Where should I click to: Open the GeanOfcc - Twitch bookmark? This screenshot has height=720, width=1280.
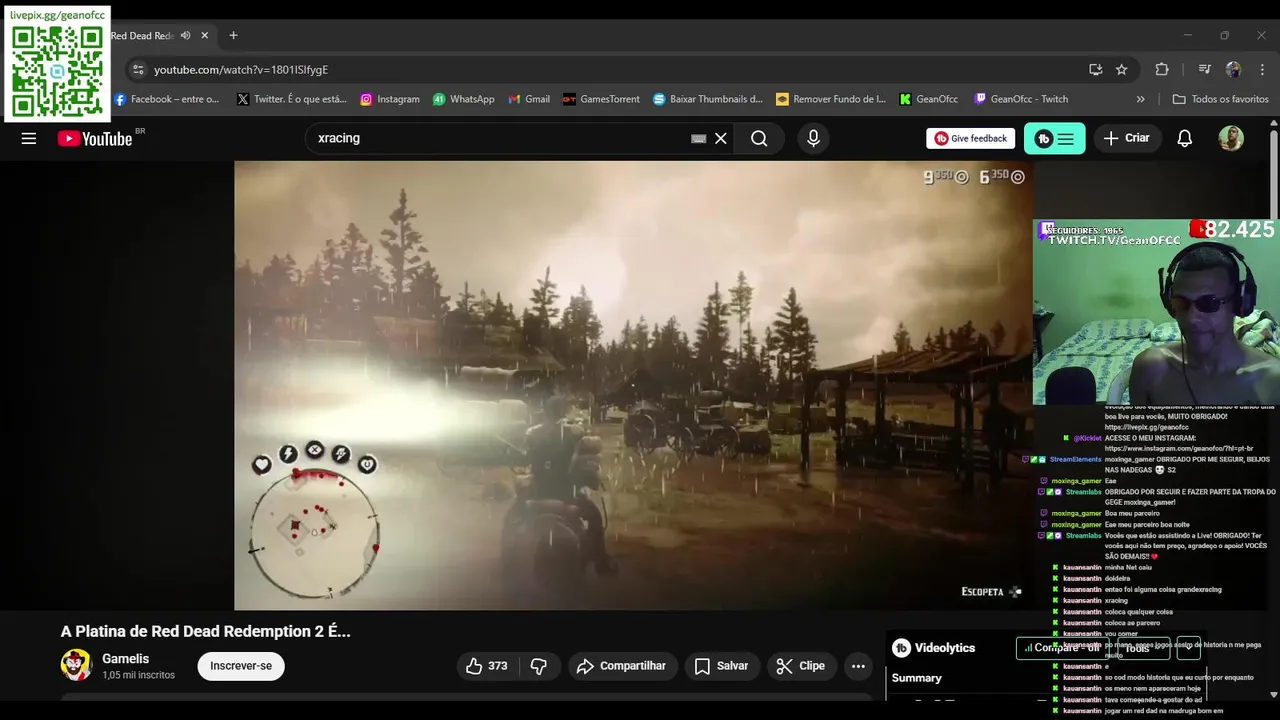1021,99
